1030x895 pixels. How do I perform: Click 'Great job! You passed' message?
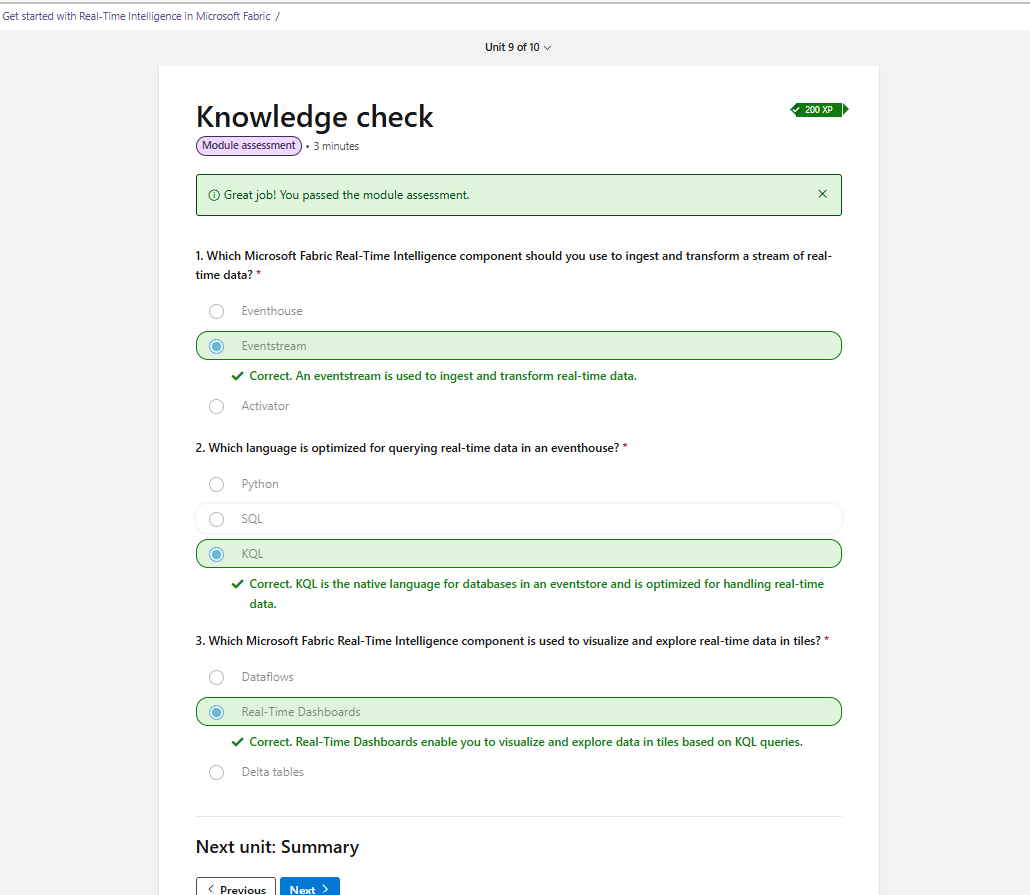click(x=346, y=195)
